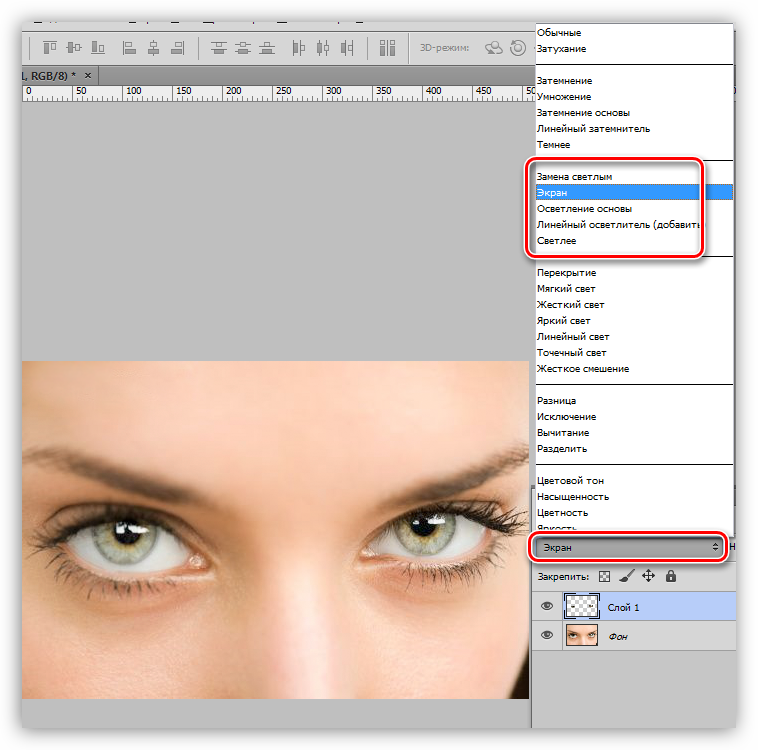The image size is (758, 750).
Task: Choose the Разделить blend mode
Action: (x=562, y=448)
